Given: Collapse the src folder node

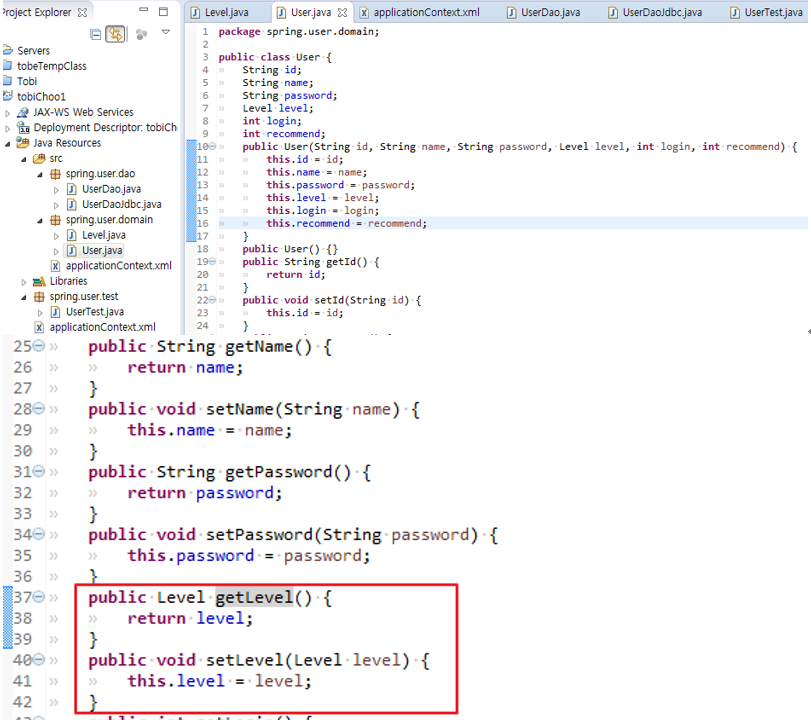Looking at the screenshot, I should [x=24, y=159].
